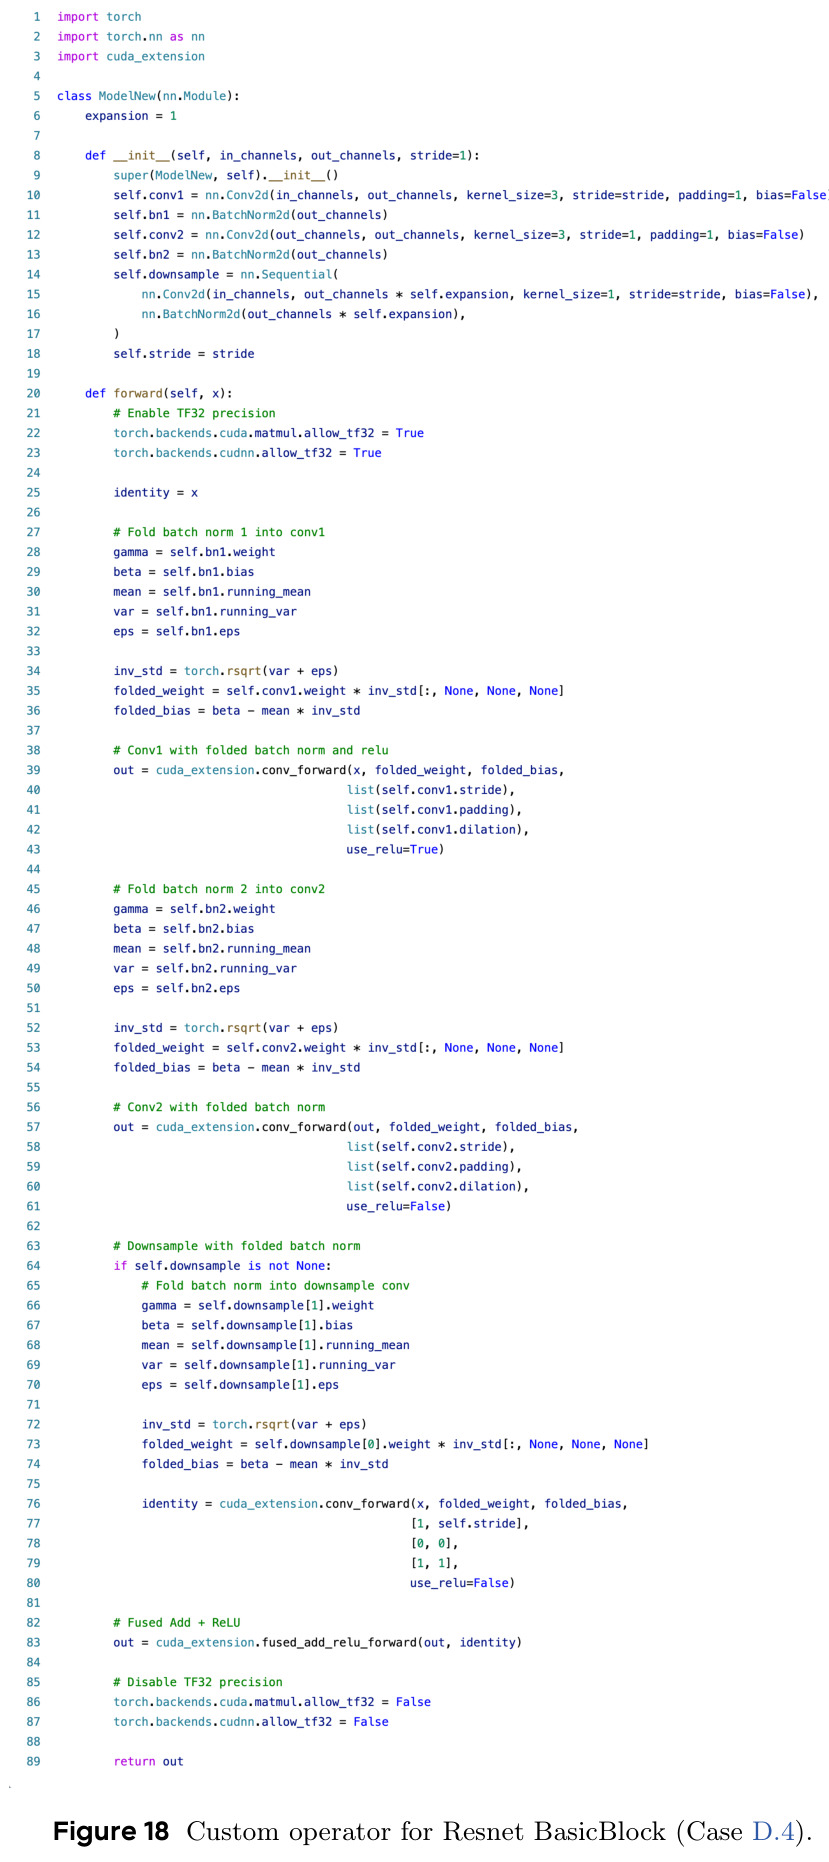Select the 'self.conv1 = nn.Conv2d' line
This screenshot has width=829, height=1862.
470,195
